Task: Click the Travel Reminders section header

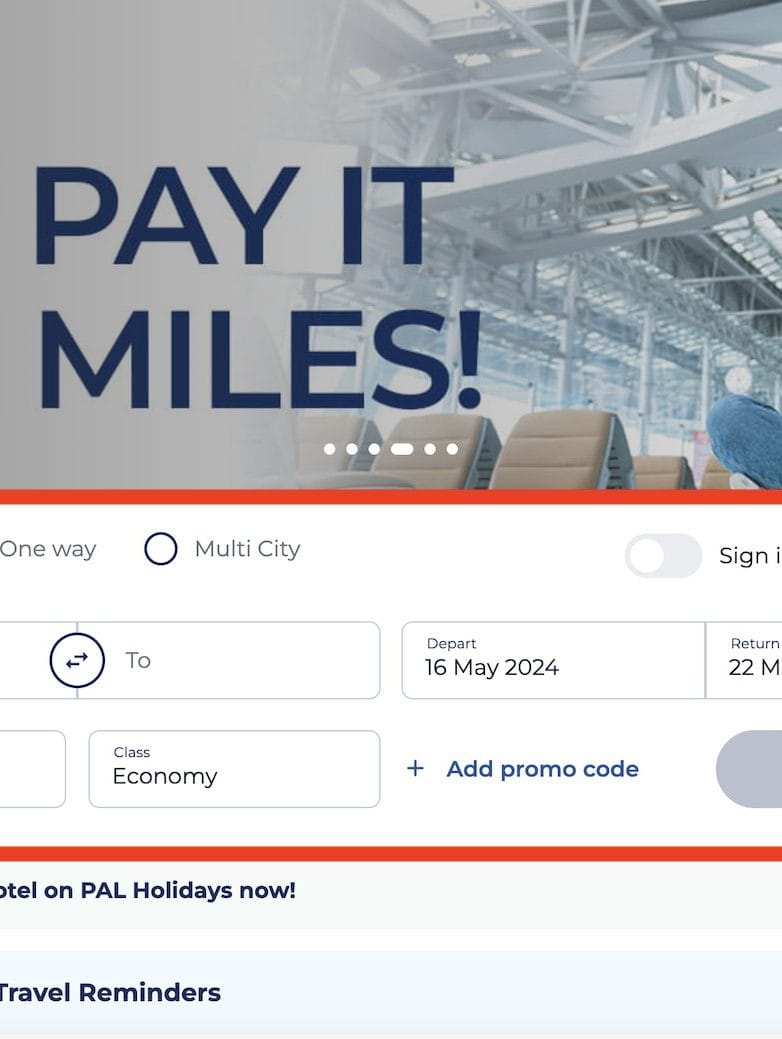Action: [x=110, y=992]
